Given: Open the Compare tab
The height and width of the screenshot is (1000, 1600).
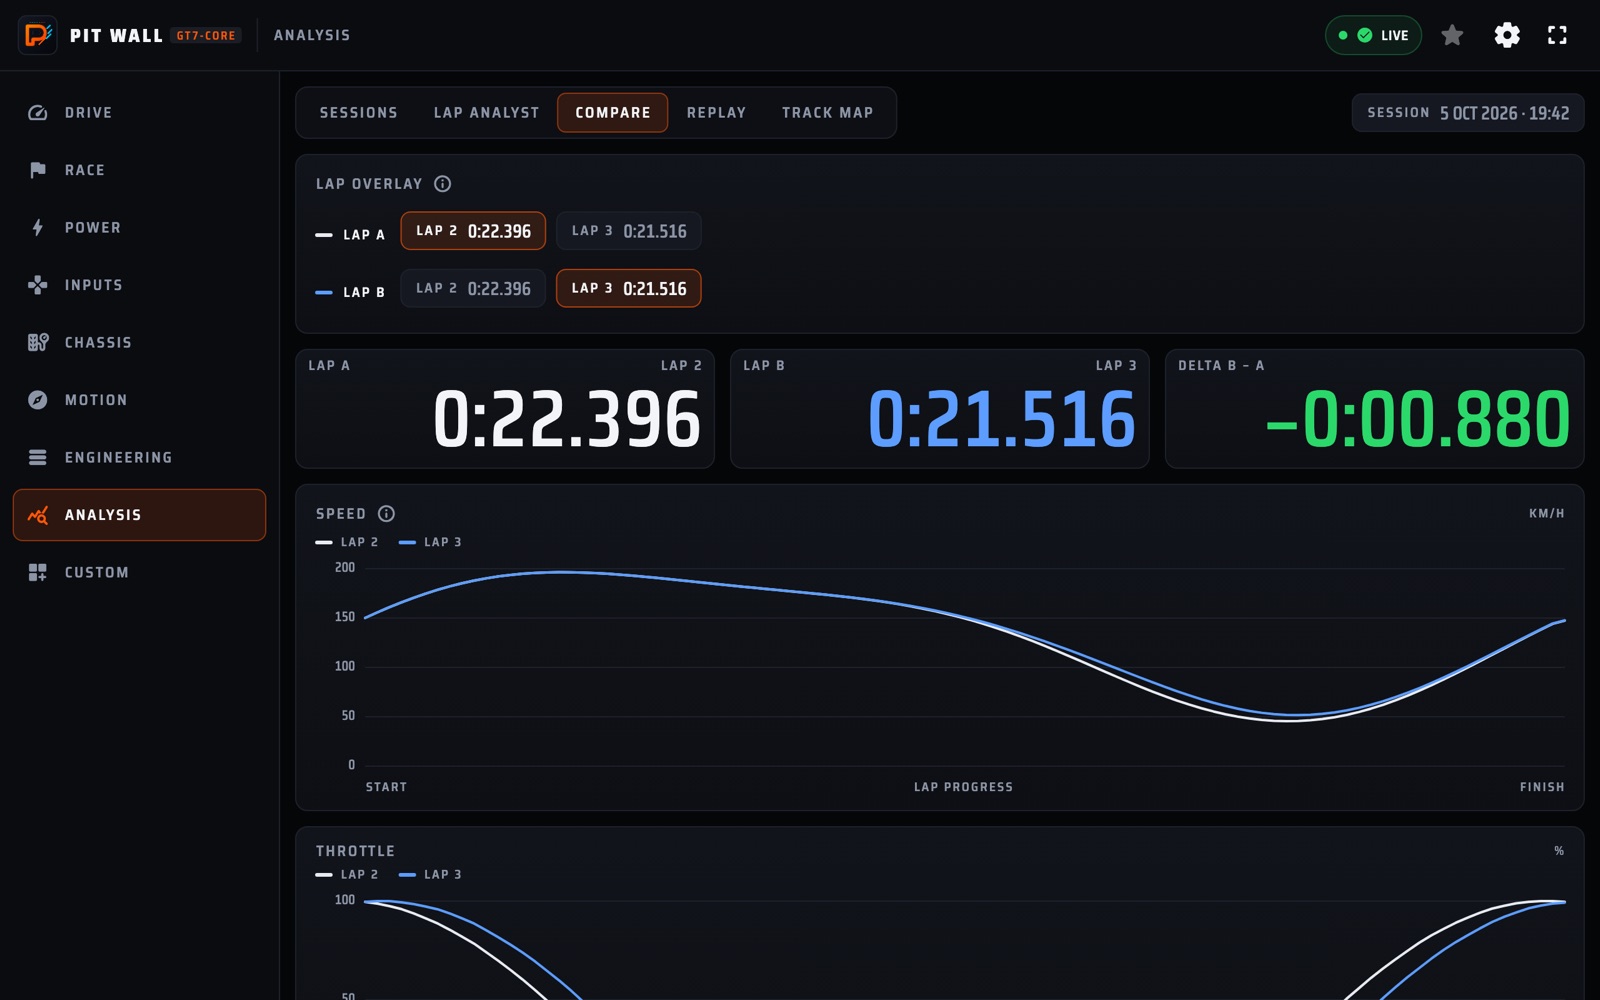Looking at the screenshot, I should click(613, 113).
